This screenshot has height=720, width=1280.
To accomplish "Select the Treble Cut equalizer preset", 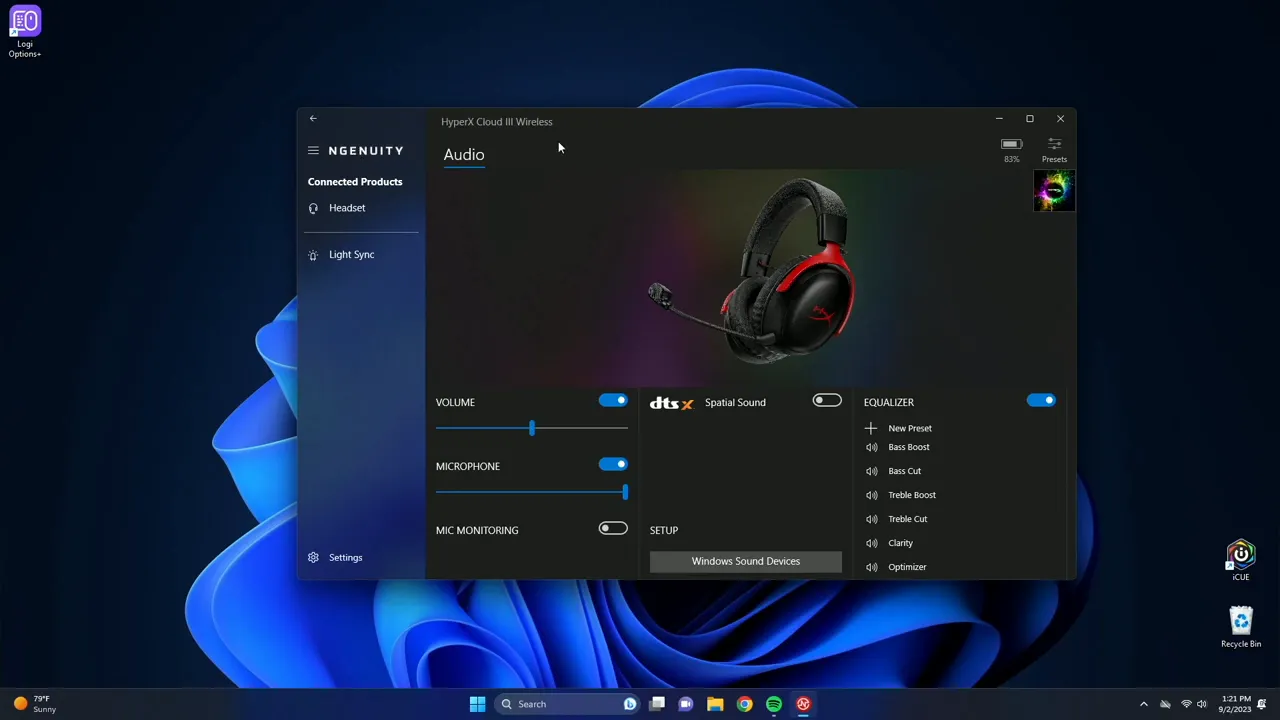I will (907, 518).
